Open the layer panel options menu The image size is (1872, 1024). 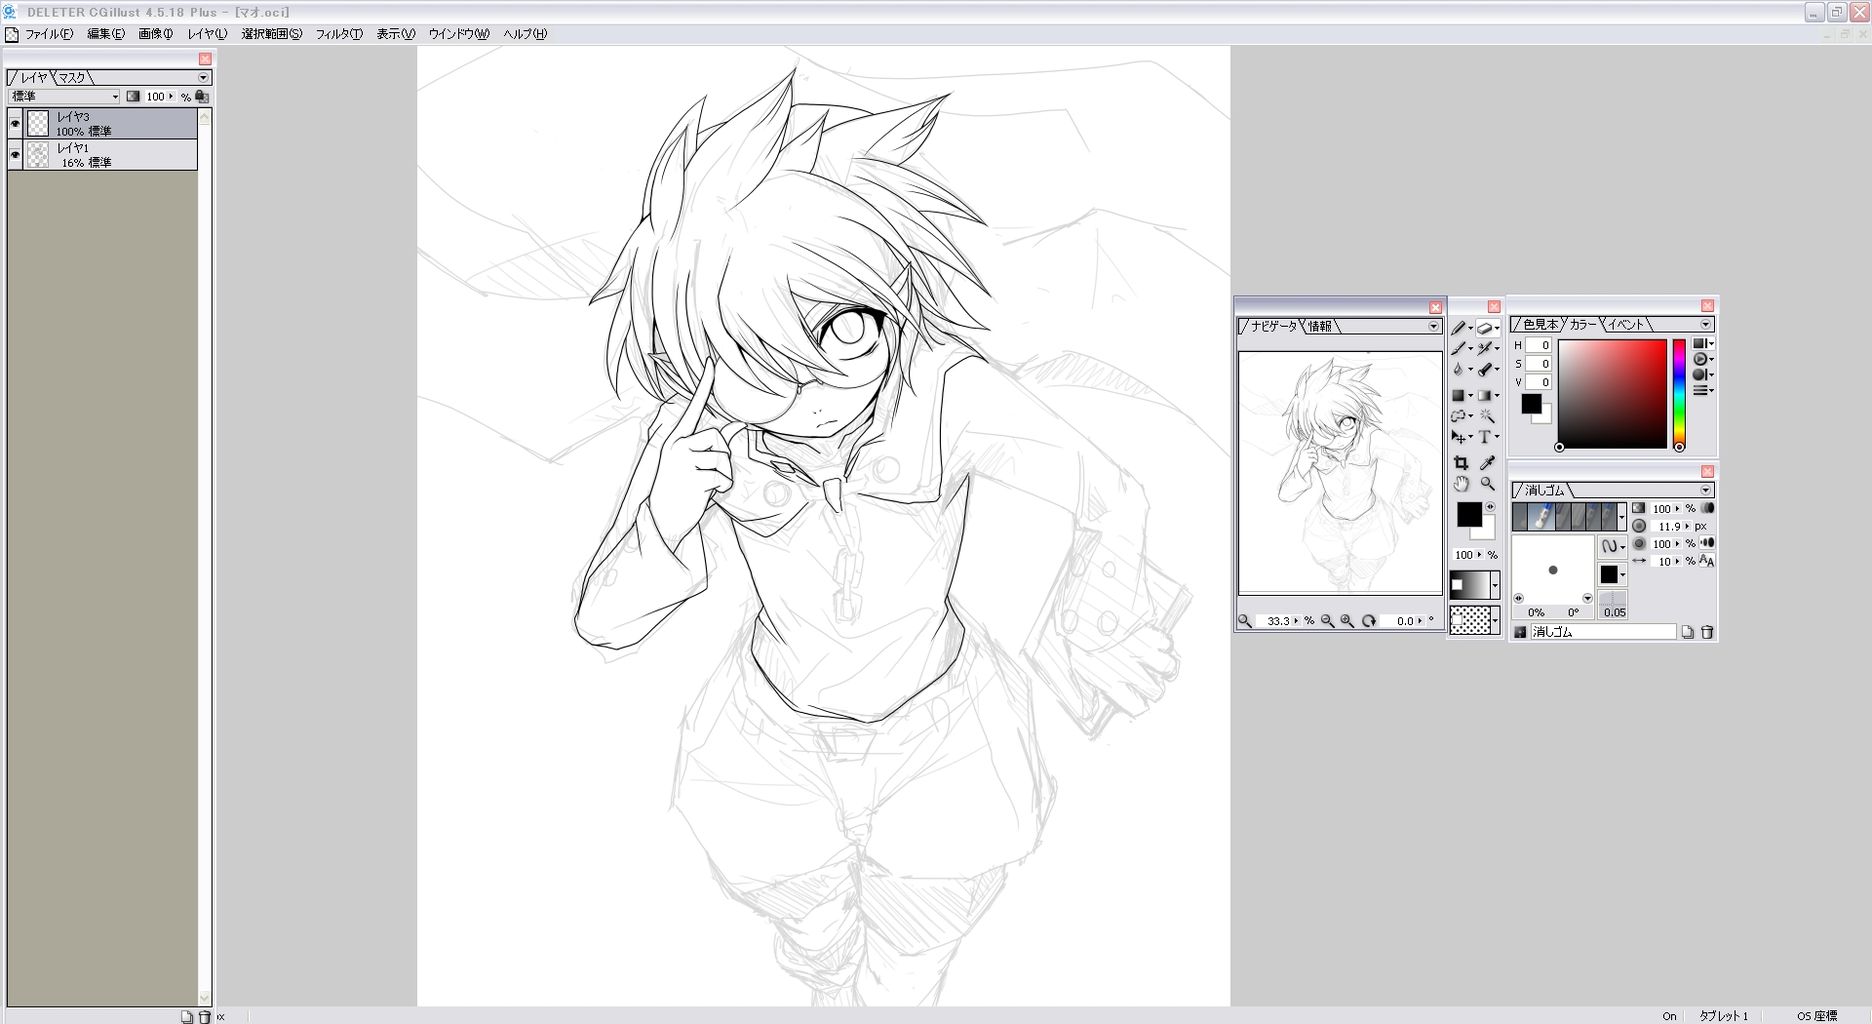pyautogui.click(x=203, y=78)
